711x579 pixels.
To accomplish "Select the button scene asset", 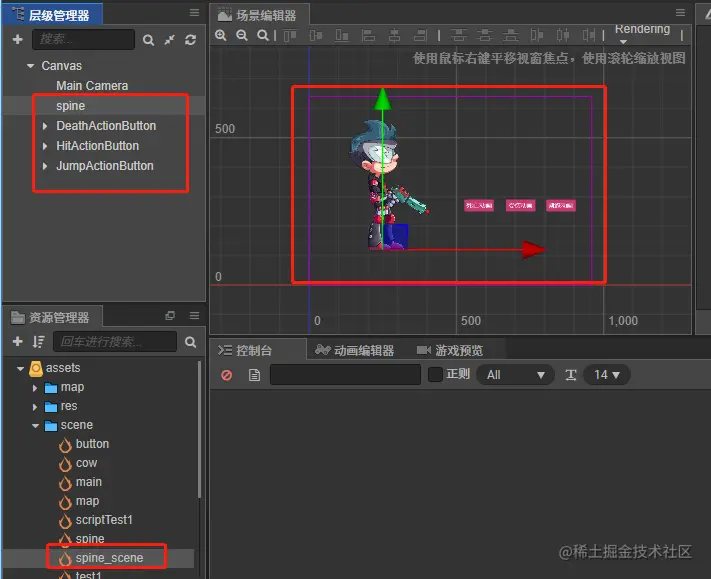I will click(92, 444).
